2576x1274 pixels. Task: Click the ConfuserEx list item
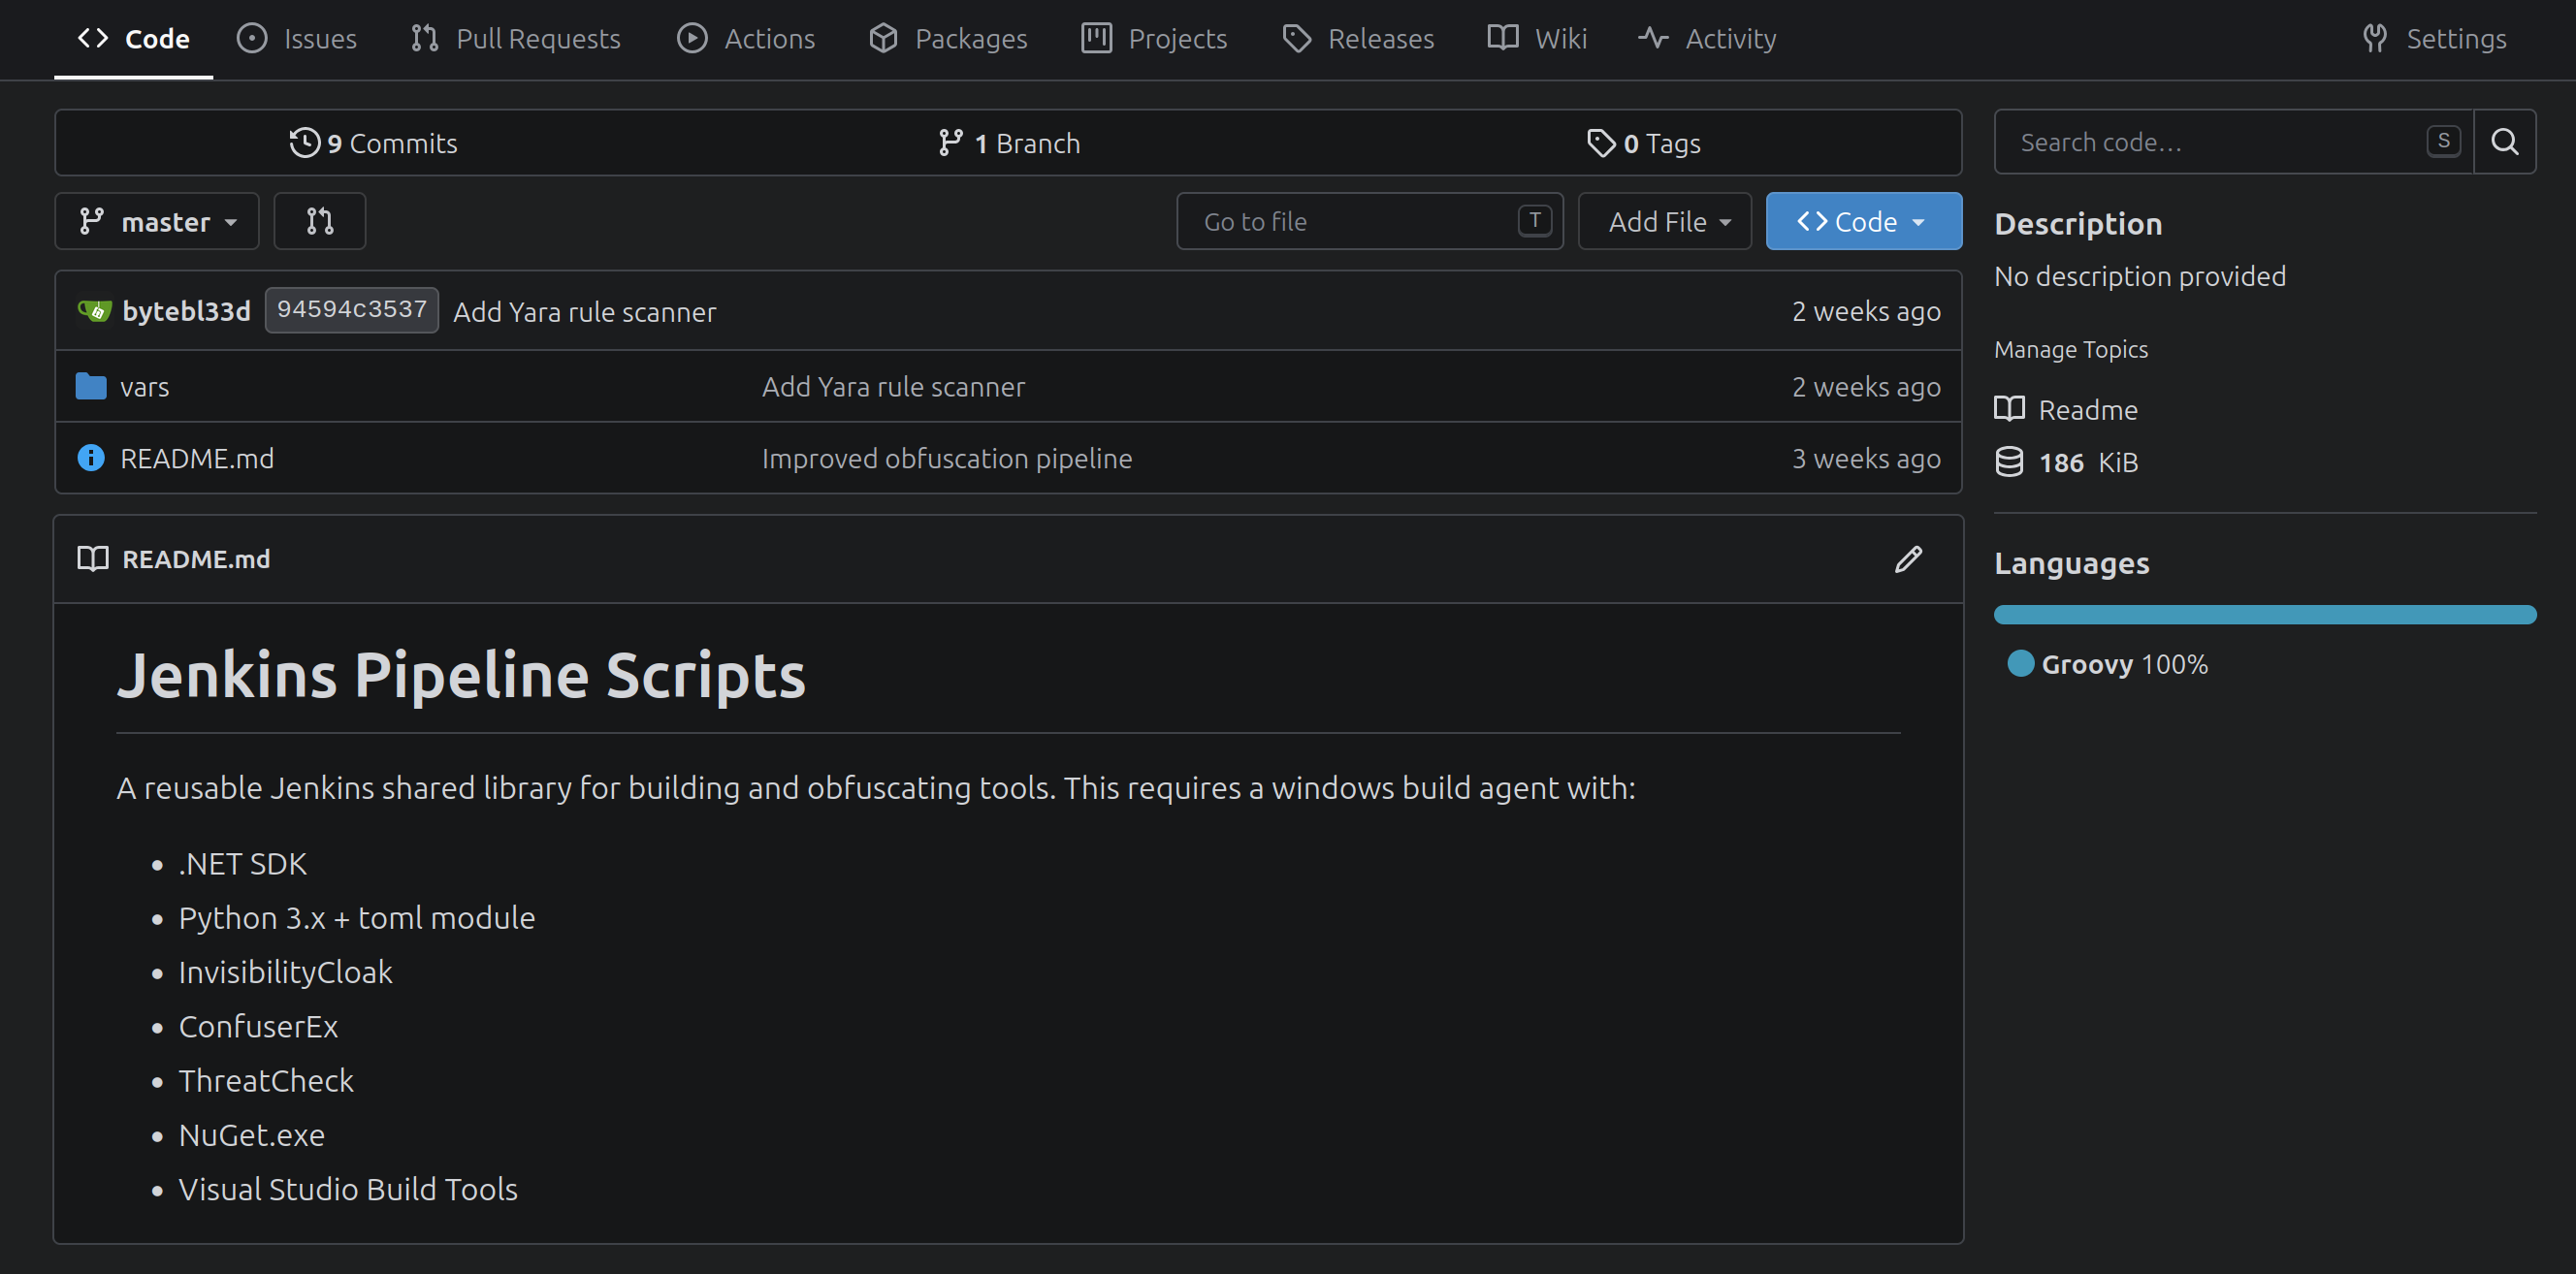[x=258, y=1027]
